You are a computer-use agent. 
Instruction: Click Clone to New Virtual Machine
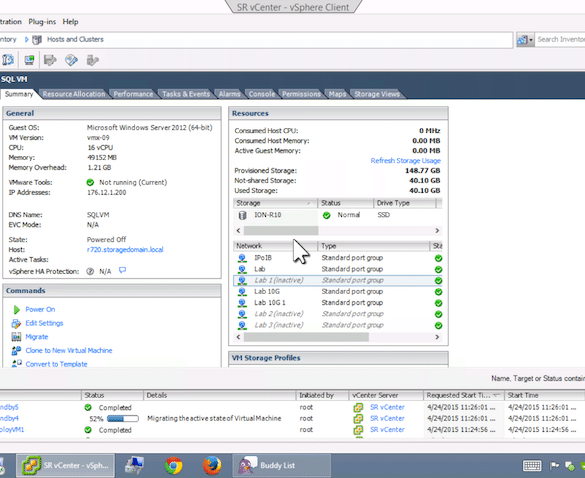(69, 350)
